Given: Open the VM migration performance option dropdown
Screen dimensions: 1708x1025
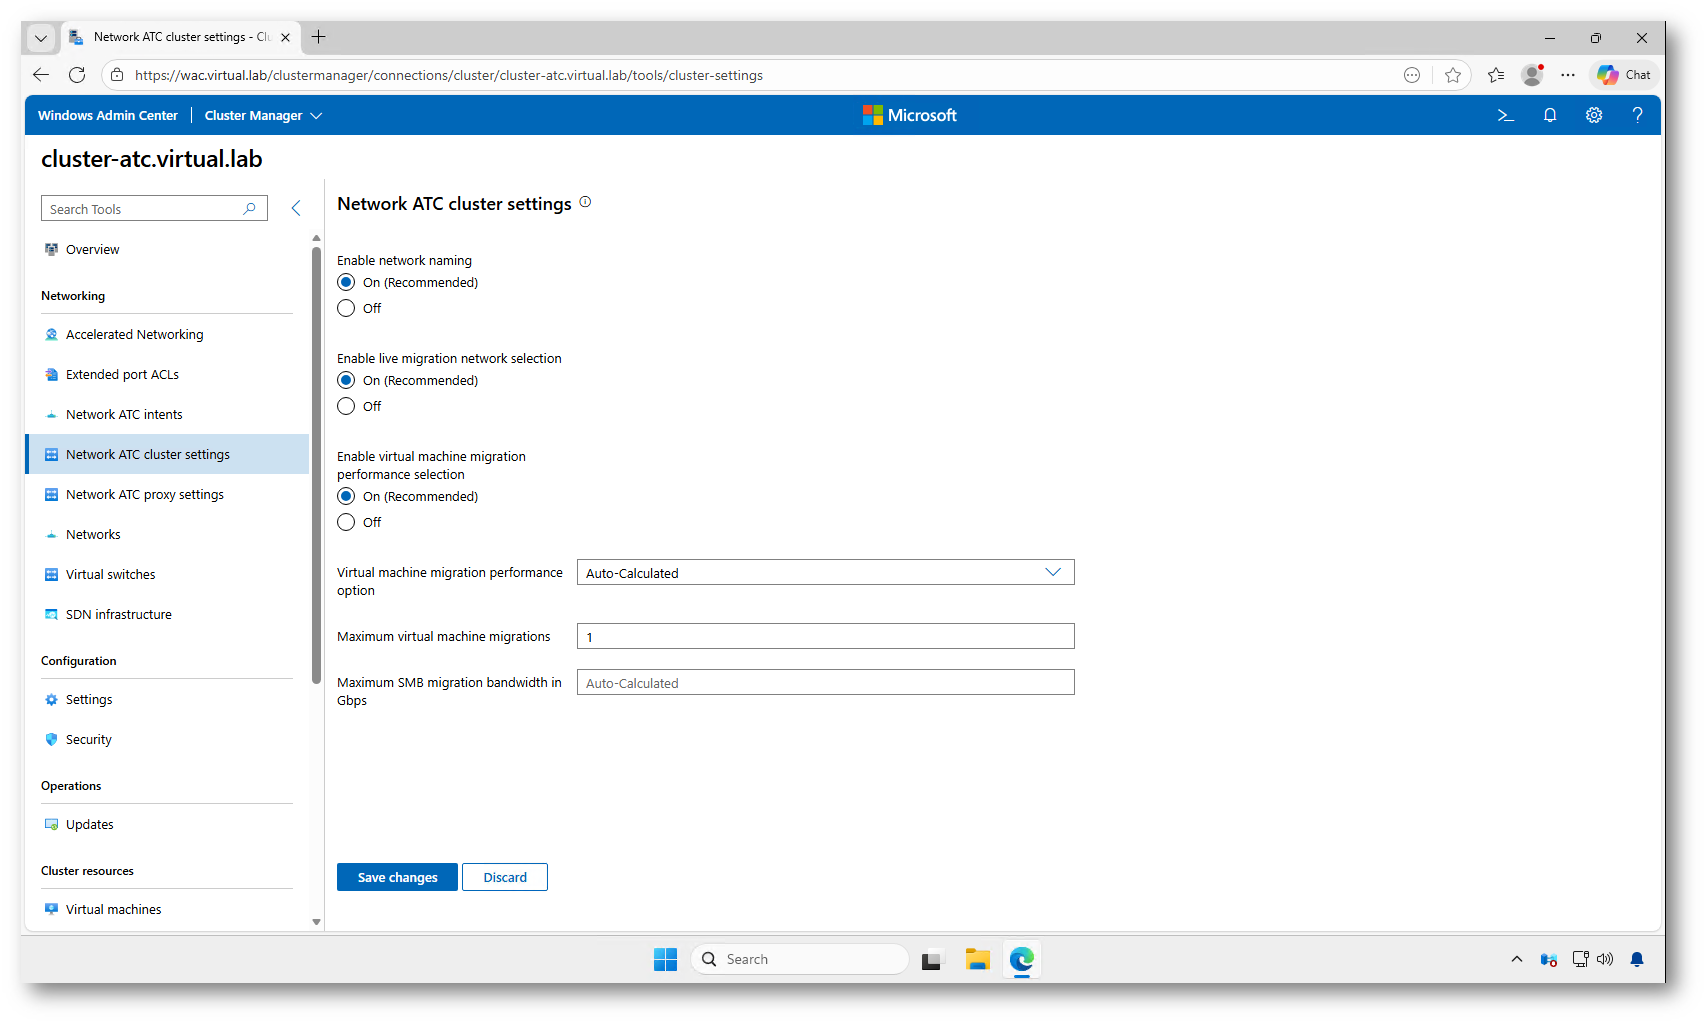Looking at the screenshot, I should 825,573.
